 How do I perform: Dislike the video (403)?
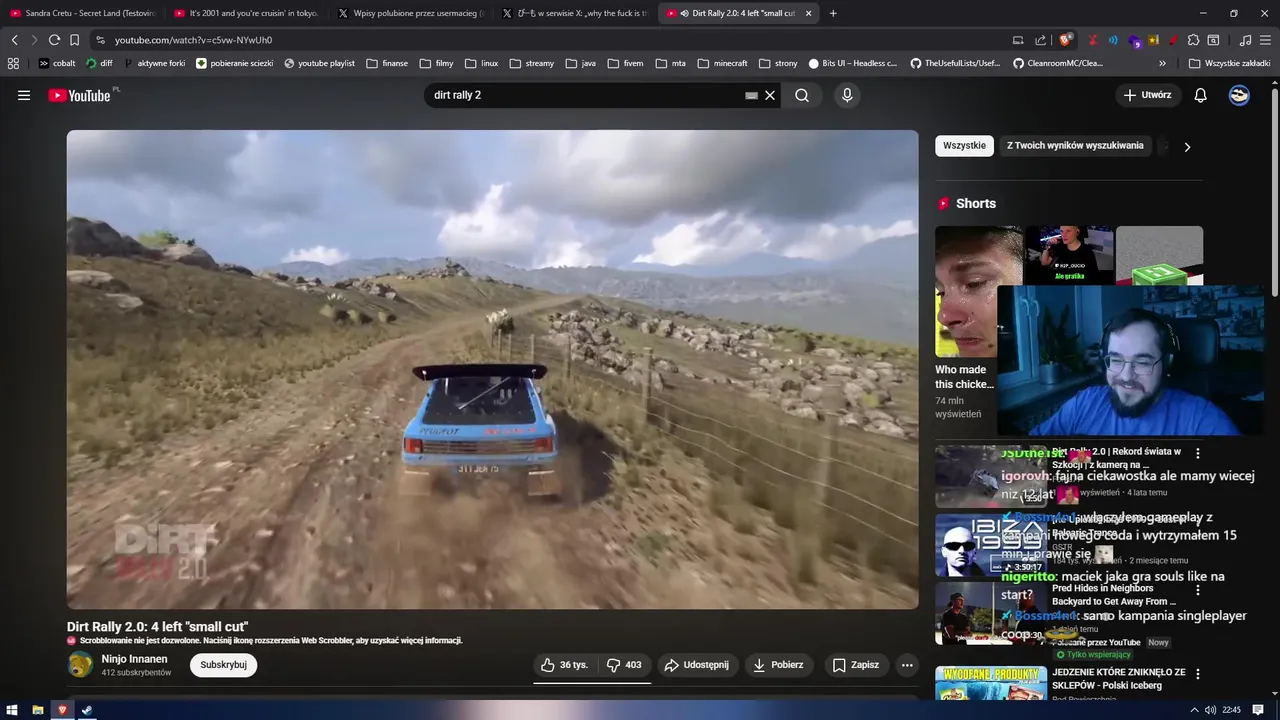(625, 665)
